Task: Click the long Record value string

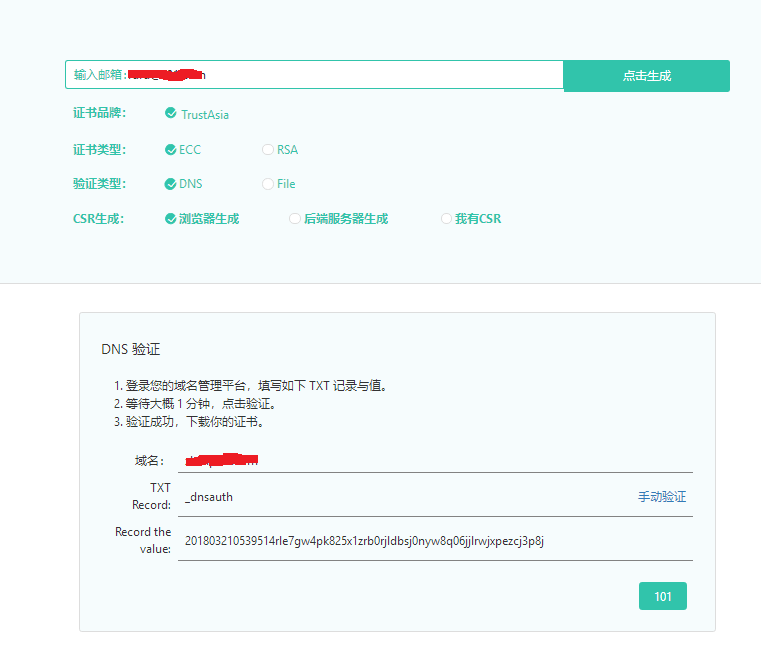Action: point(364,541)
